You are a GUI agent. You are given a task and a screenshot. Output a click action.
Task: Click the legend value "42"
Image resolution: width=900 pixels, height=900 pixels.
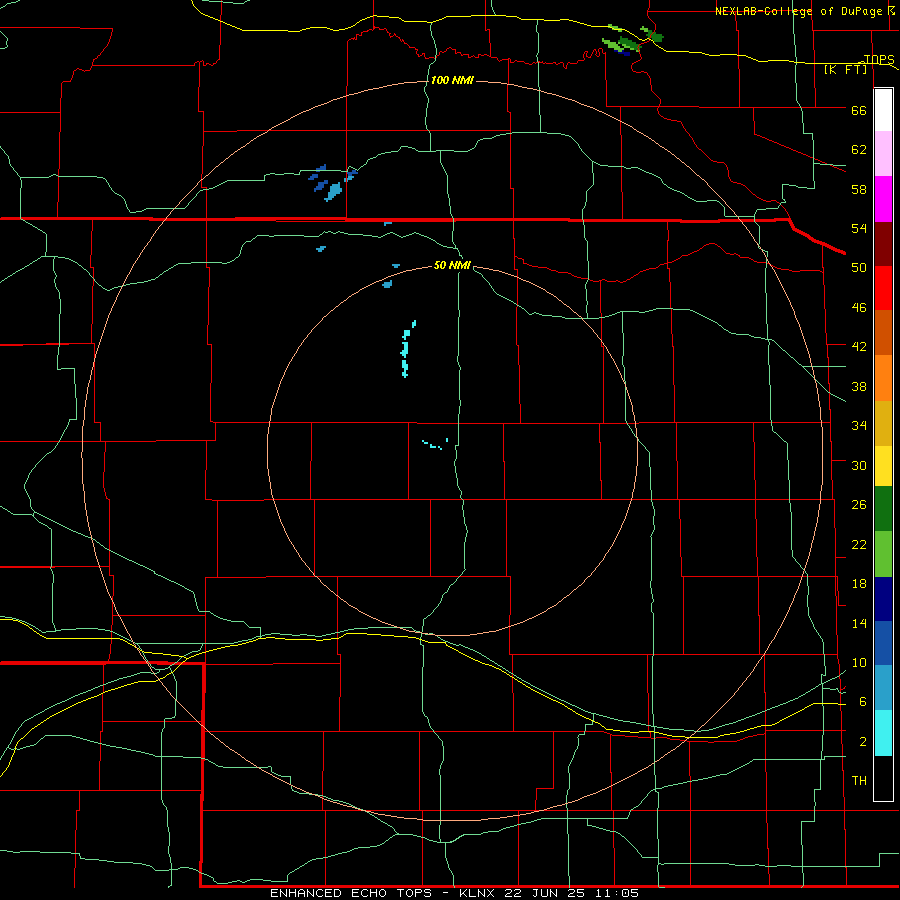(859, 347)
